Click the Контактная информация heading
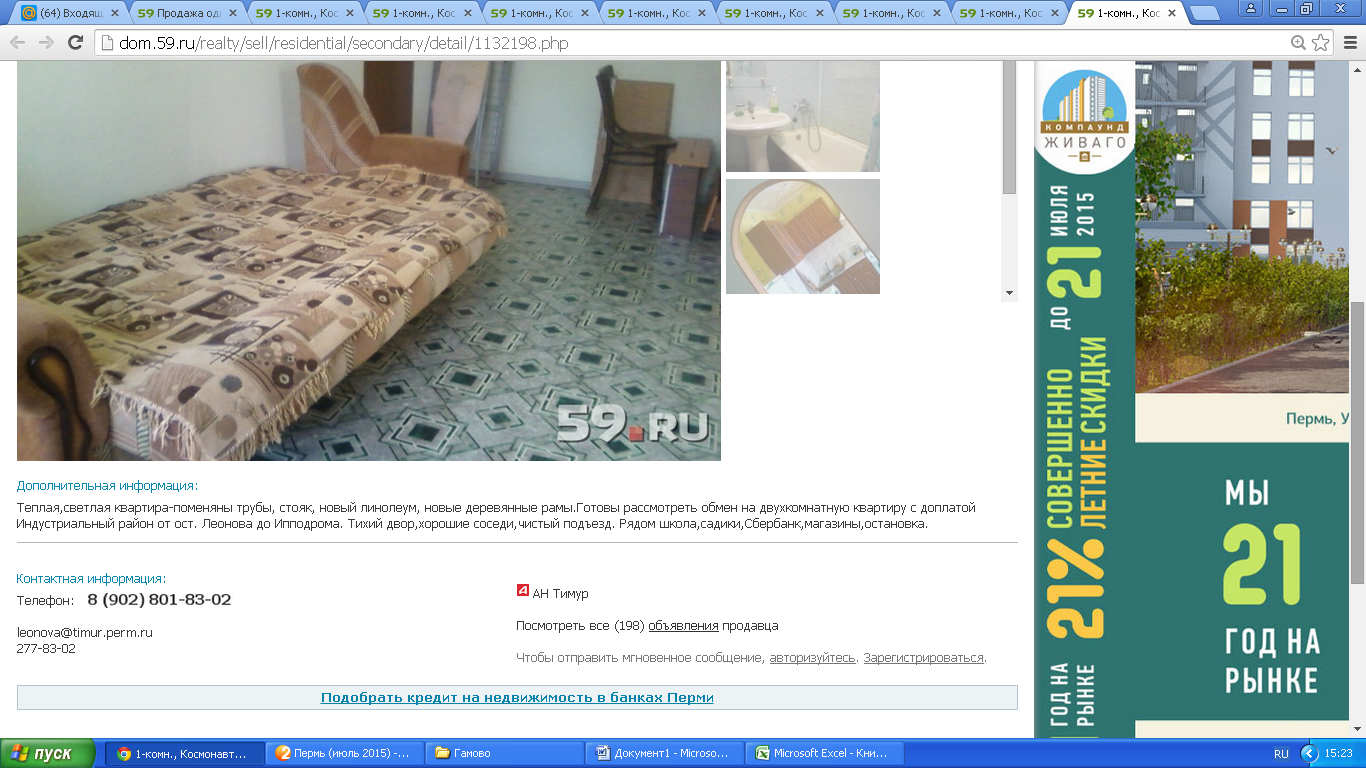1366x768 pixels. coord(91,578)
